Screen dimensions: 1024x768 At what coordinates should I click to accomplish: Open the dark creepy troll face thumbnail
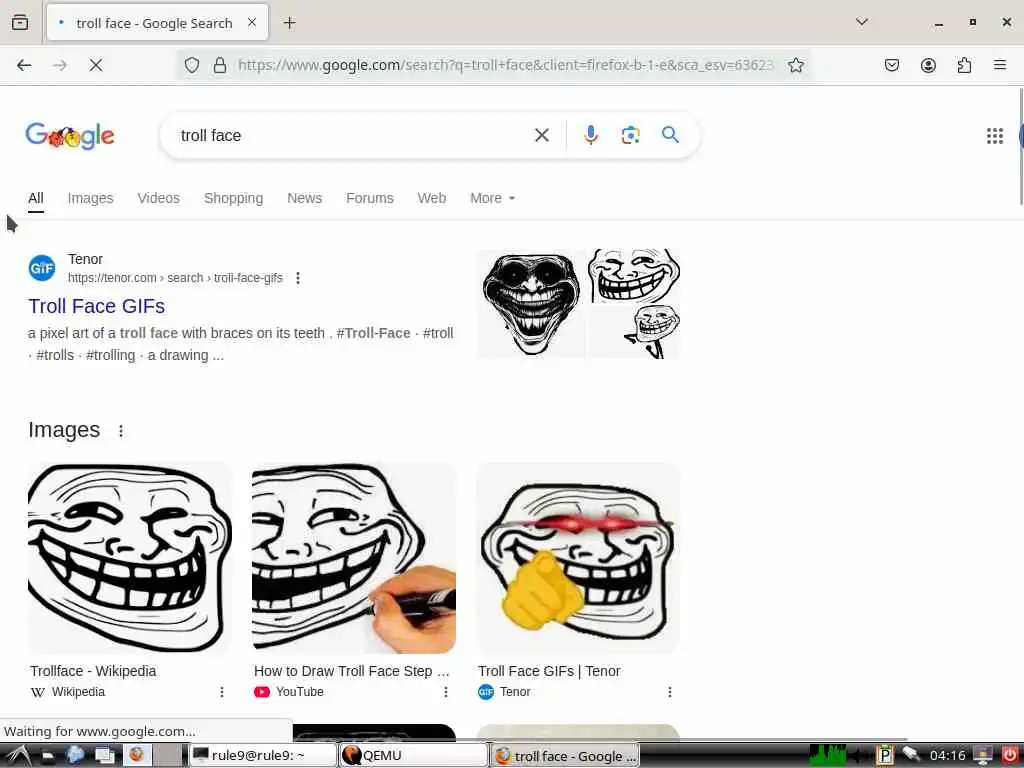tap(531, 304)
